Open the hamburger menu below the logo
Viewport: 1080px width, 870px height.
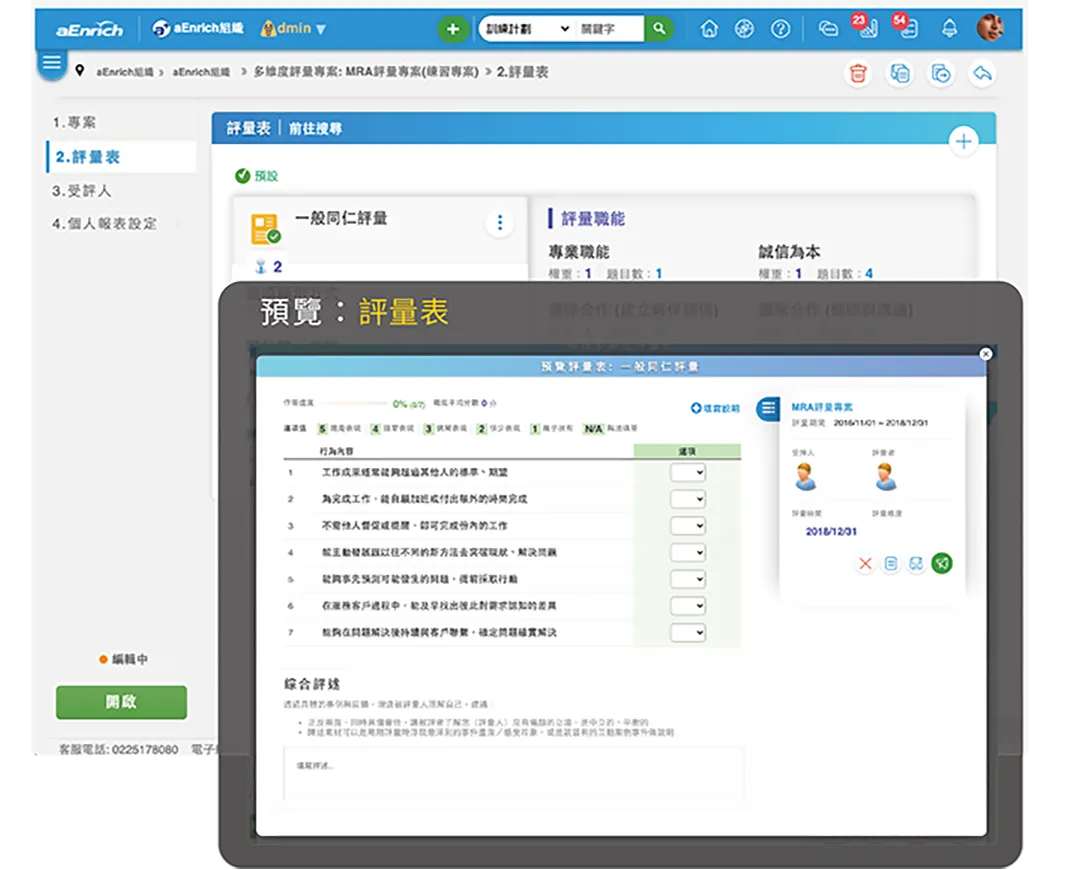[51, 63]
